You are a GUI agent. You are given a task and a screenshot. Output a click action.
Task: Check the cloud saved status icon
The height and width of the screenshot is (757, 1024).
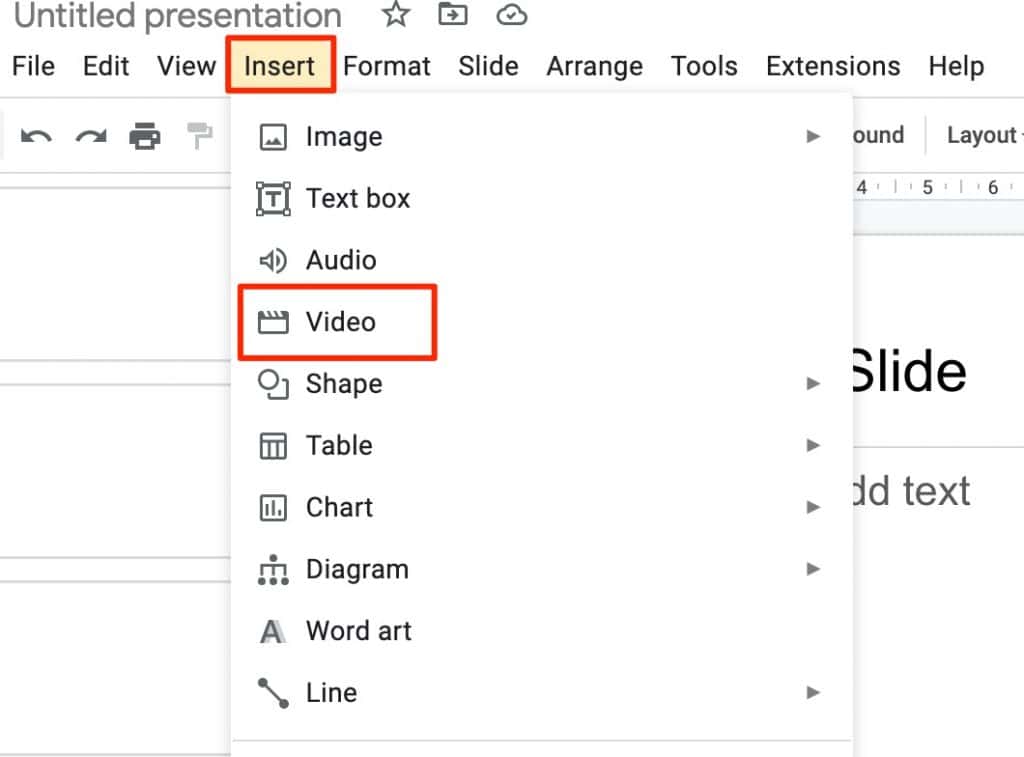click(511, 14)
